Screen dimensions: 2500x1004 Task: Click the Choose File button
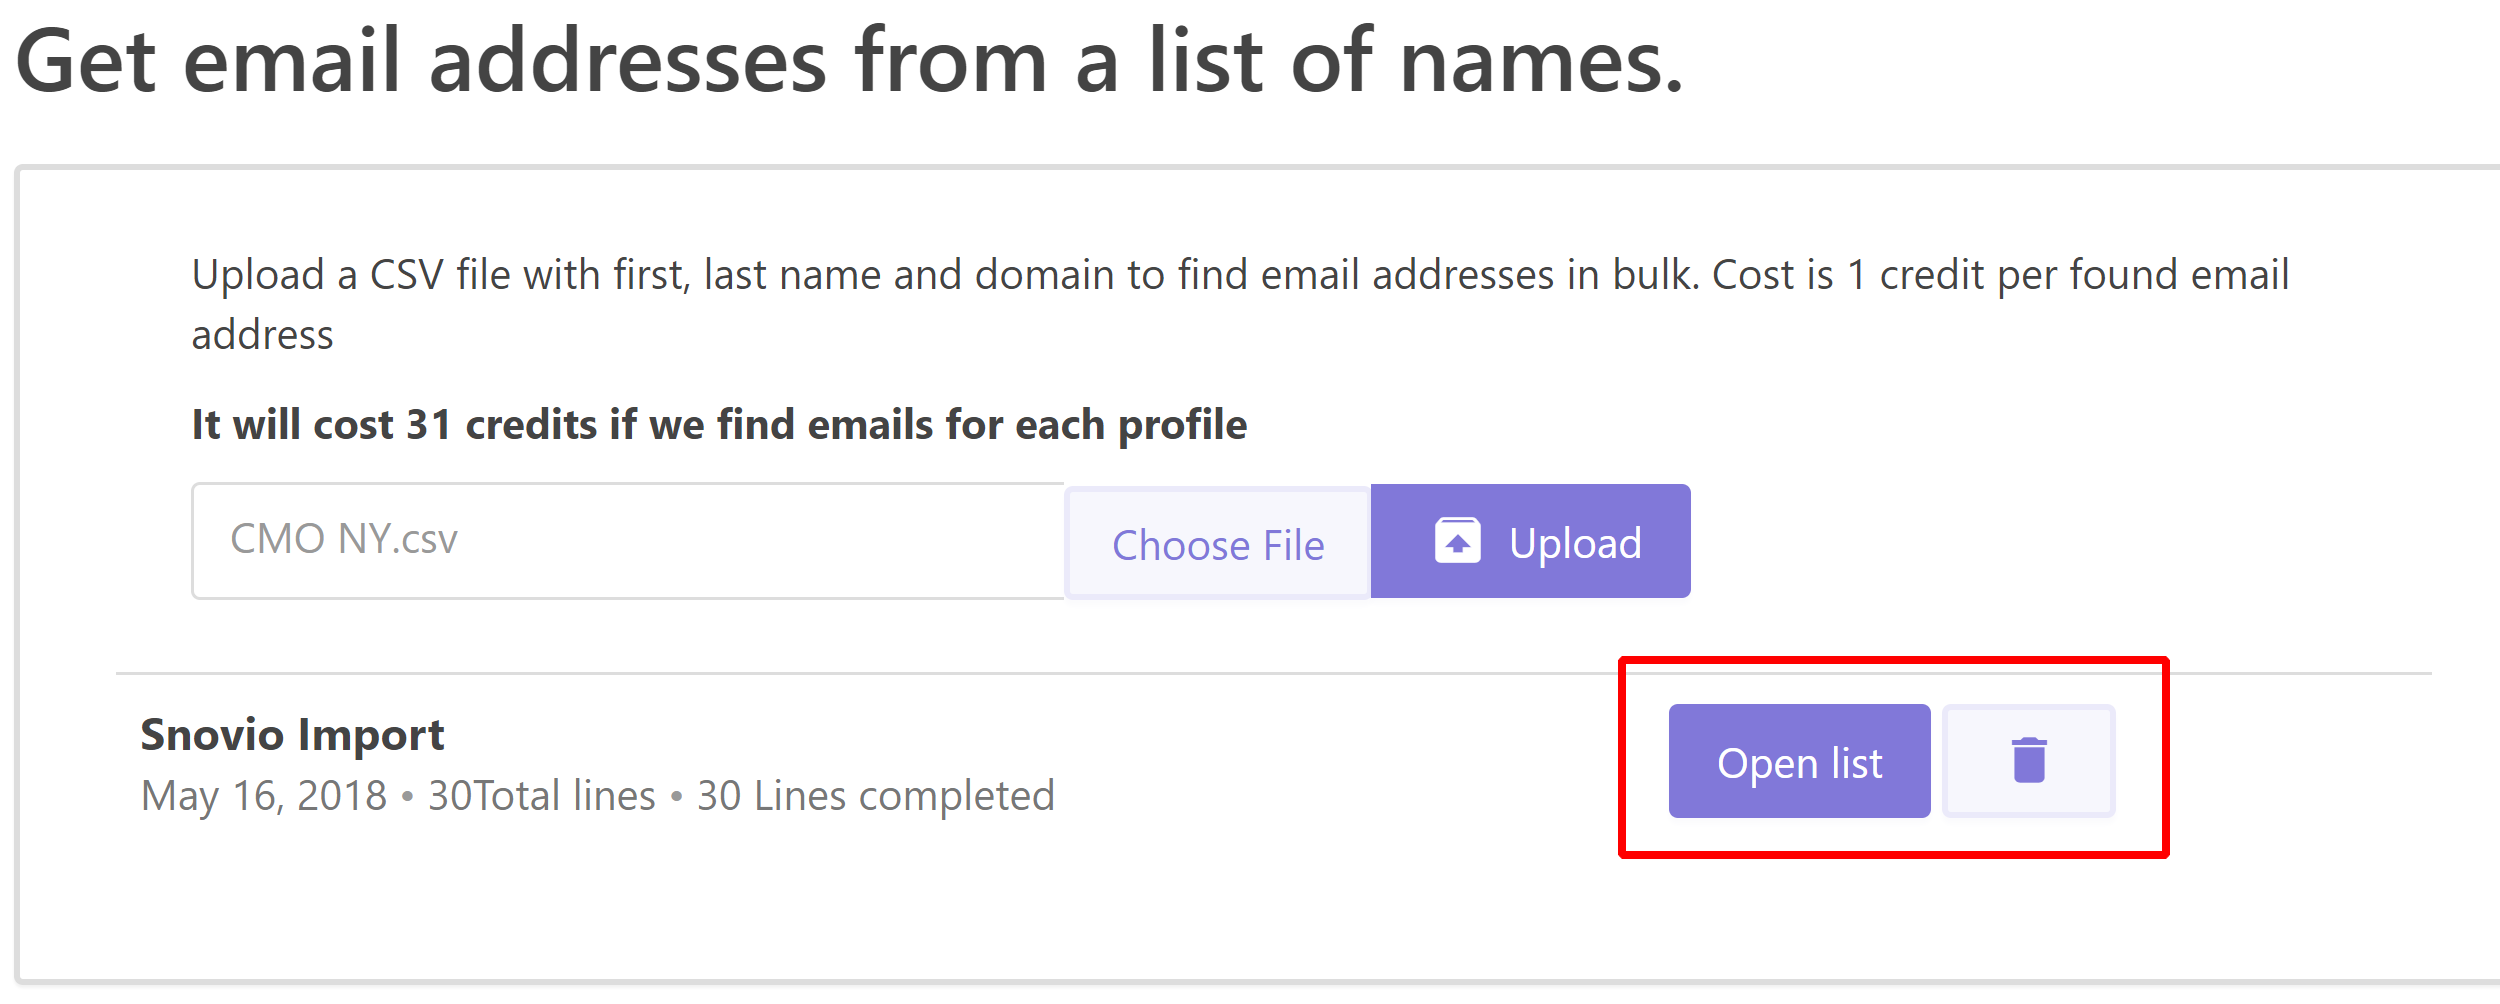1218,543
